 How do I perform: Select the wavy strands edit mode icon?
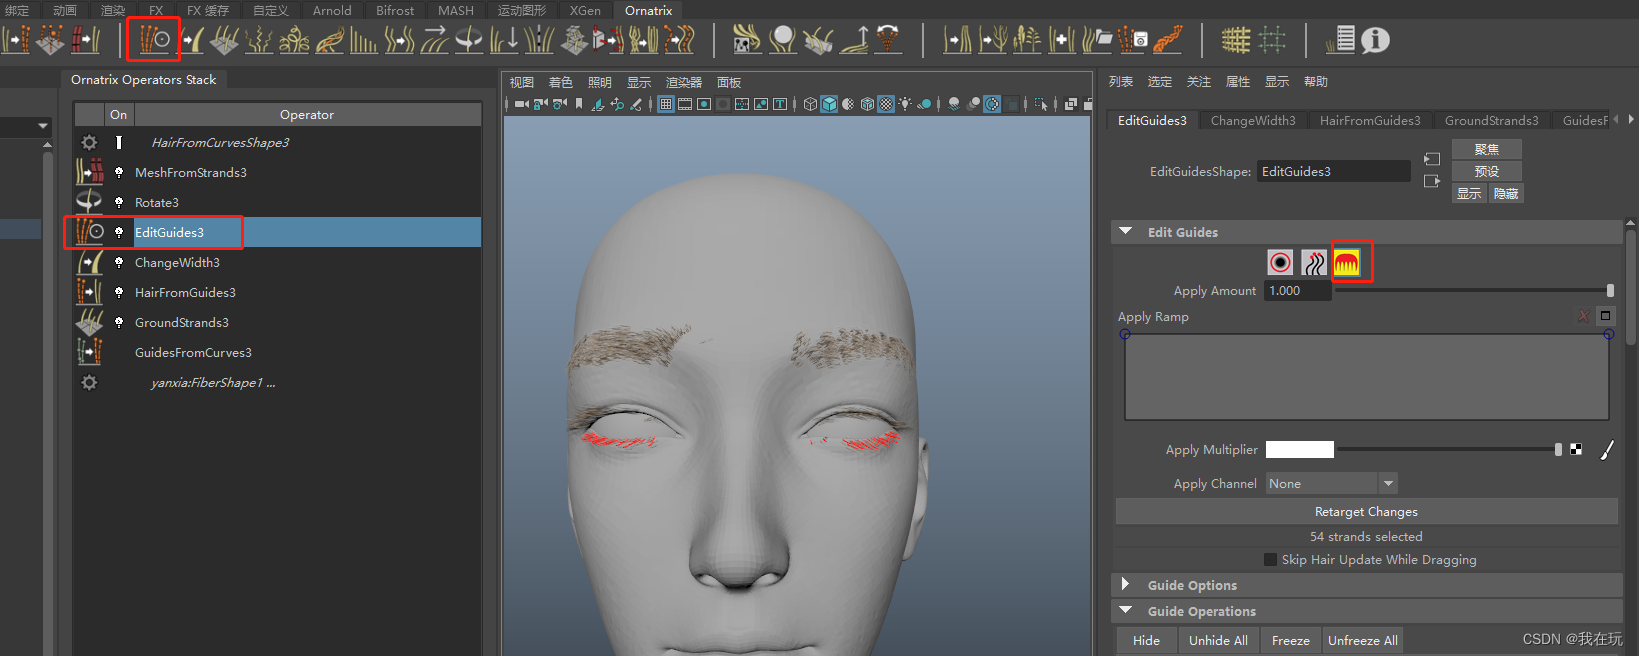pyautogui.click(x=1314, y=263)
